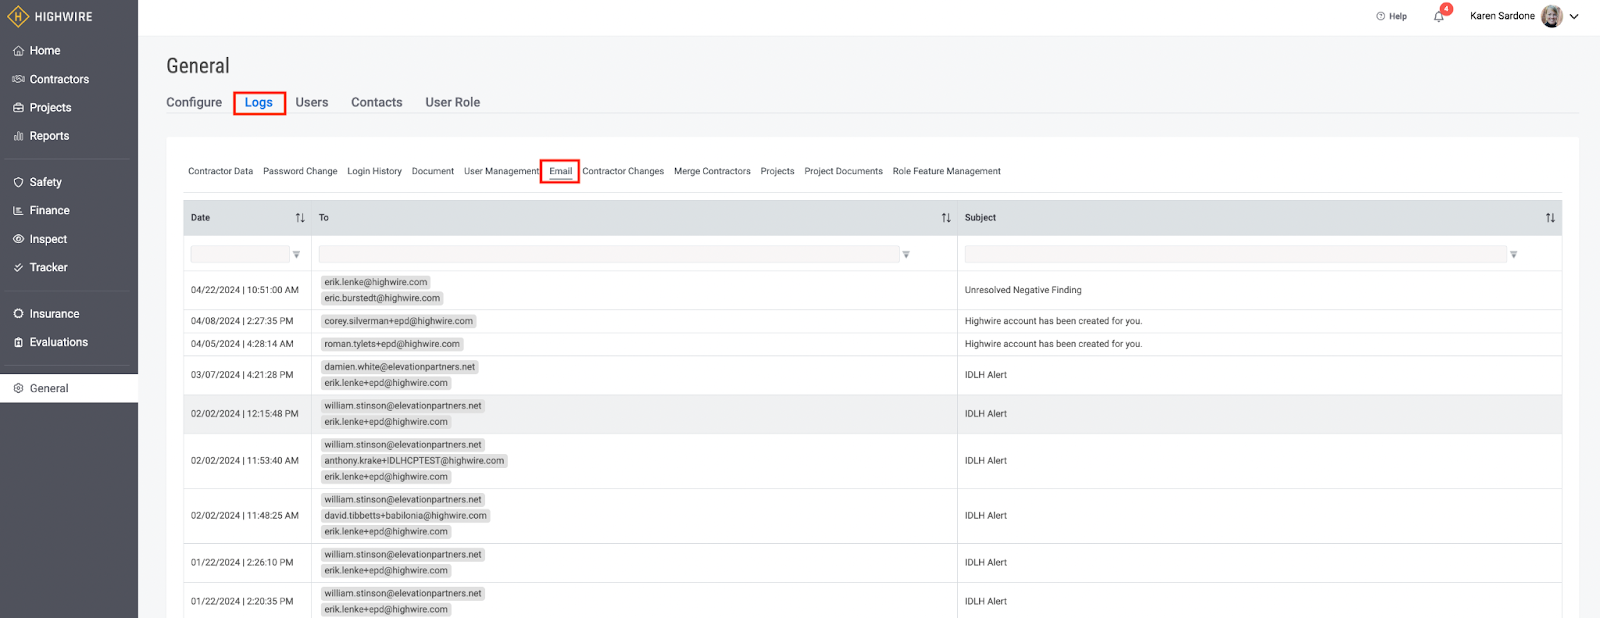Viewport: 1600px width, 618px height.
Task: Click the Help question mark icon
Action: click(x=1381, y=16)
